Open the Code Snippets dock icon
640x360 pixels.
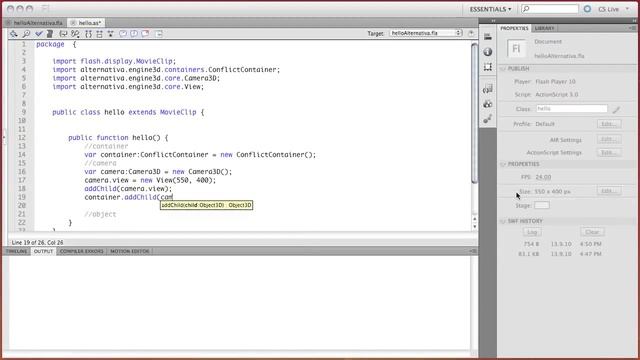[488, 89]
